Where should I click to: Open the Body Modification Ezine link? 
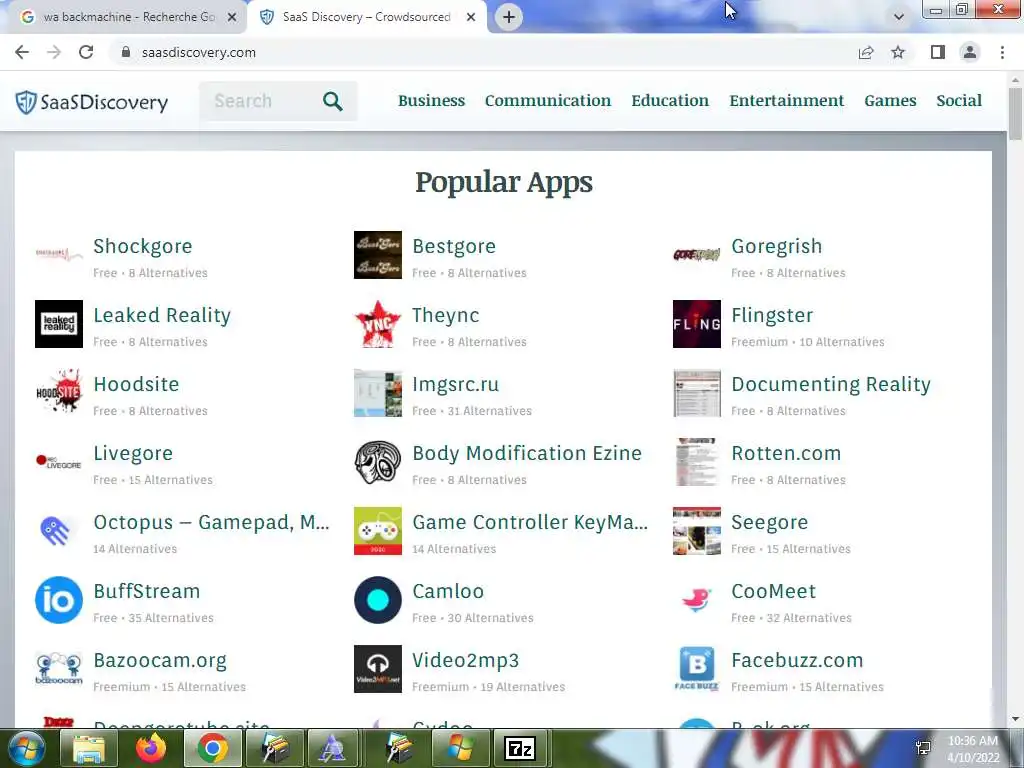(527, 453)
